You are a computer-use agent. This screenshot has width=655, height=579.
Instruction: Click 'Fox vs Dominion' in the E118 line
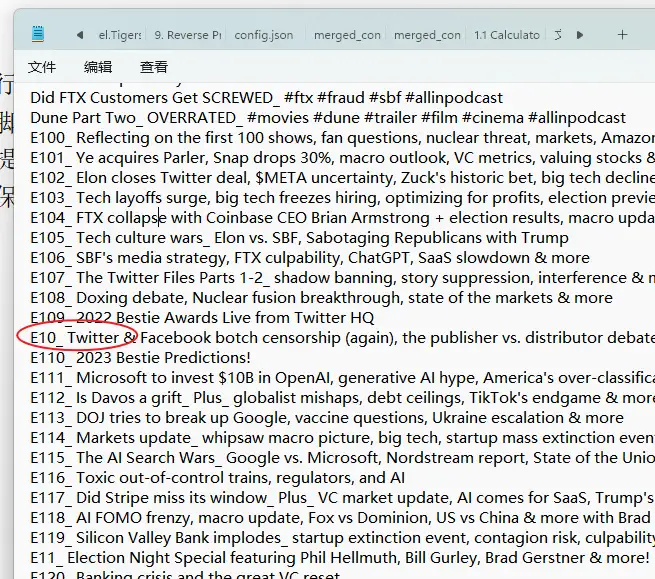tap(369, 518)
